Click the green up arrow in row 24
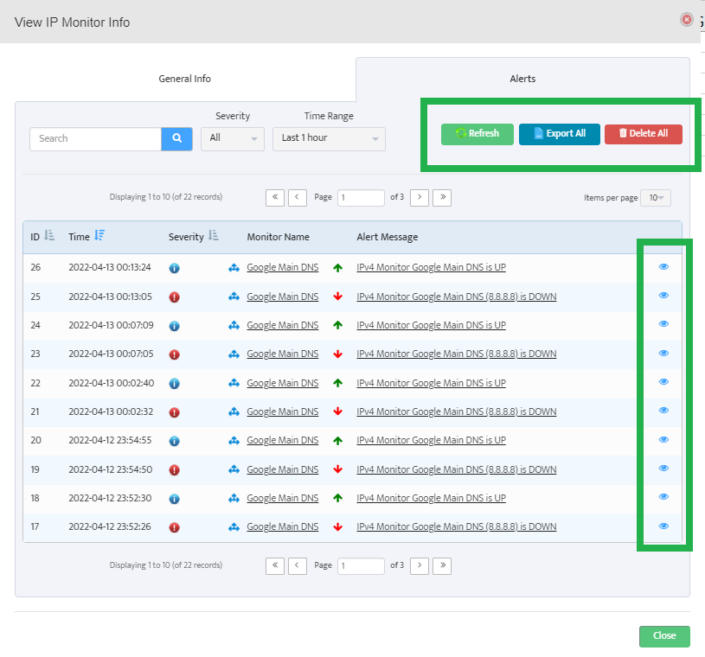The height and width of the screenshot is (657, 705). pos(338,325)
